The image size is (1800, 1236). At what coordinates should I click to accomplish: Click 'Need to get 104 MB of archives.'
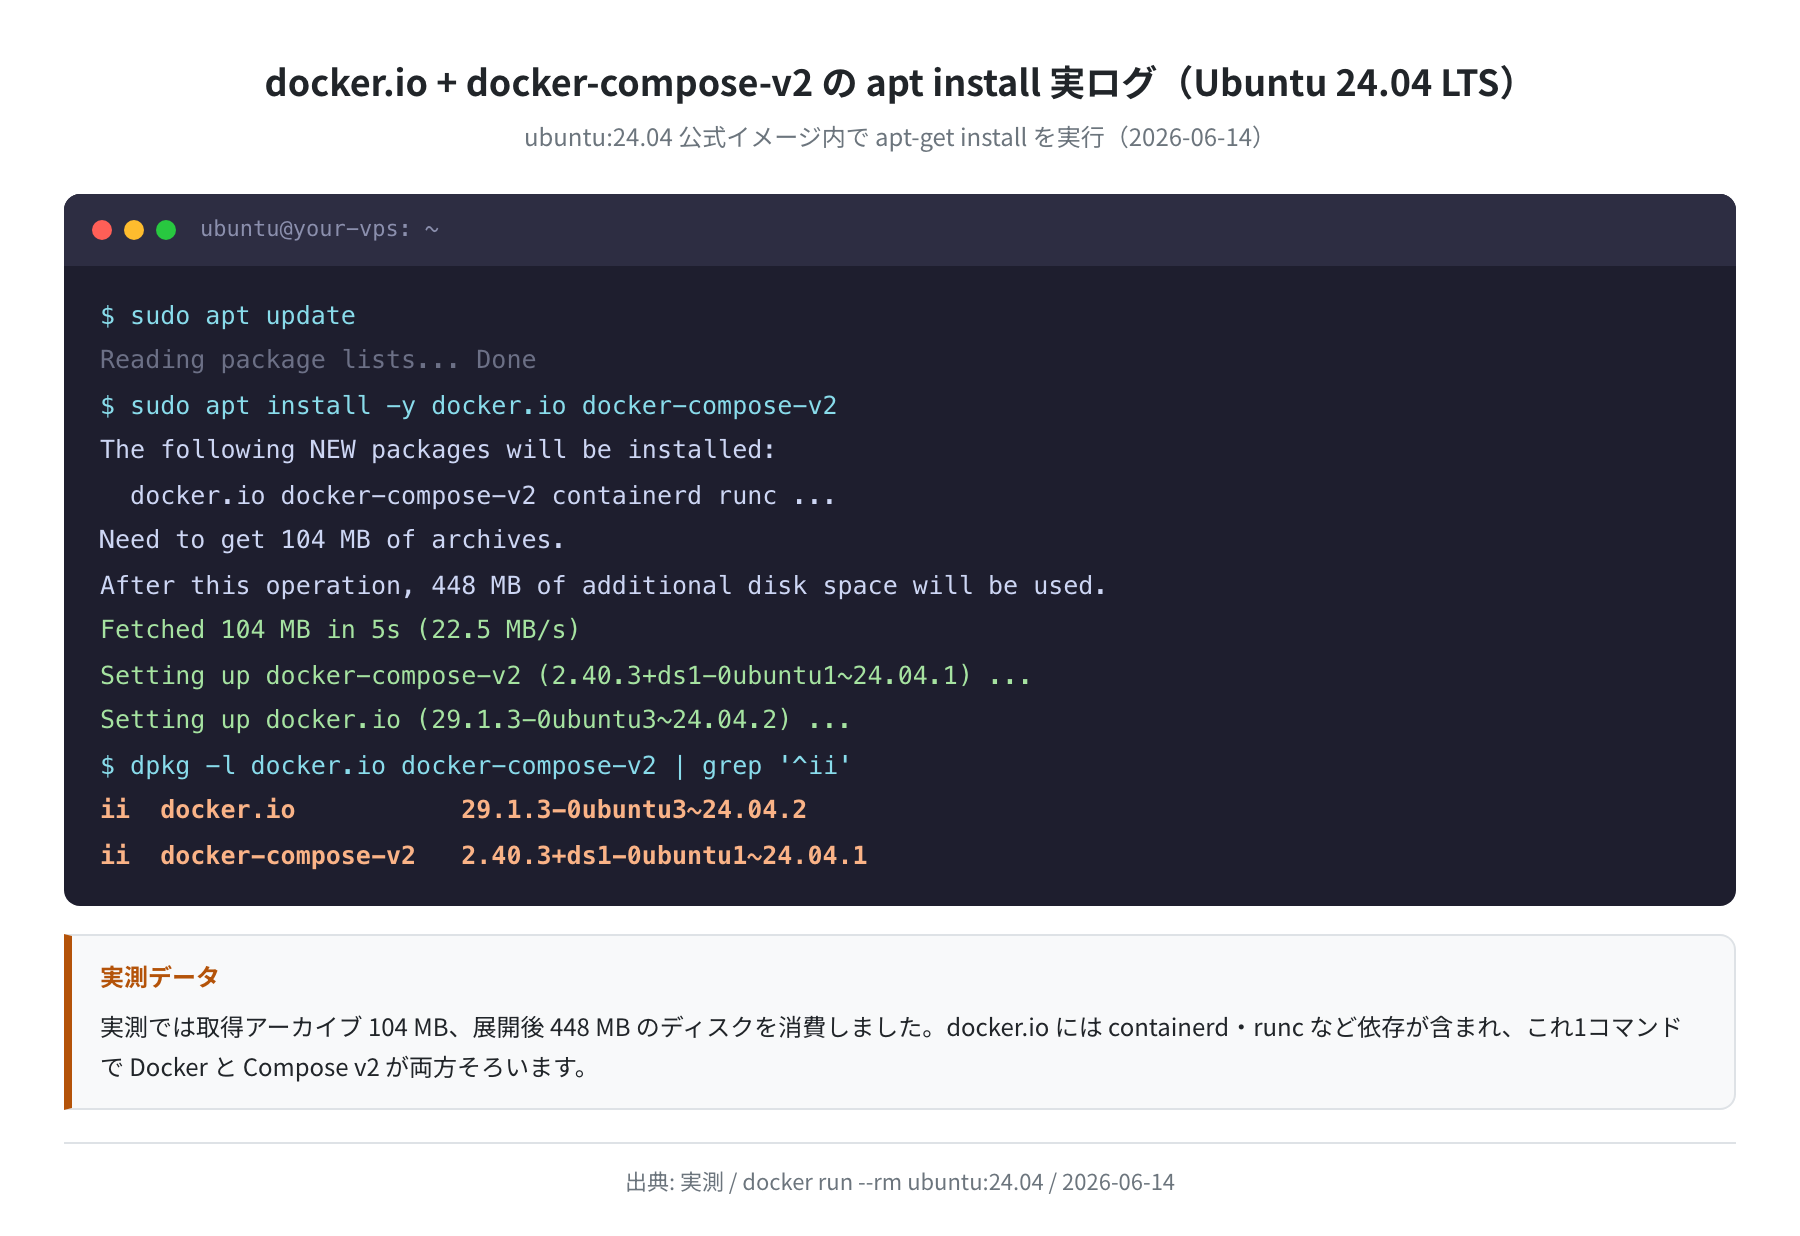coord(332,540)
